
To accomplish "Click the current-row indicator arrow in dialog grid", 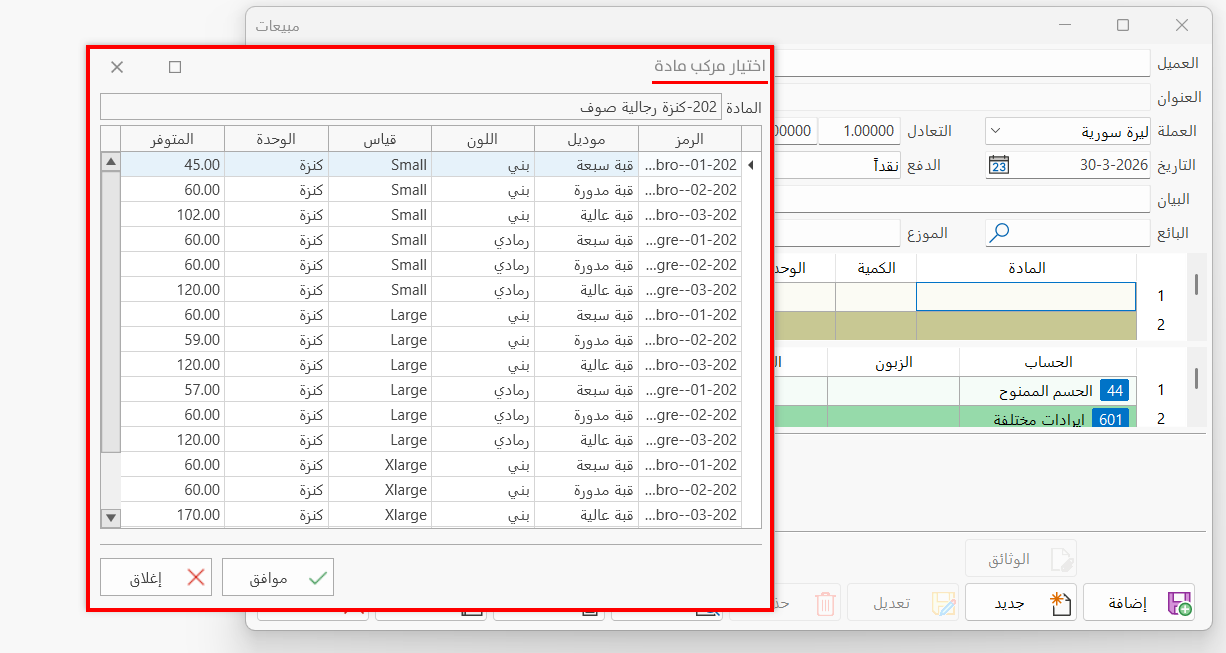I will point(751,165).
